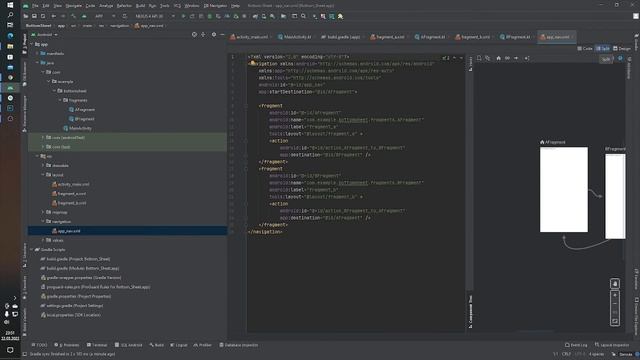Click the project panel settings gear icon
Image resolution: width=640 pixels, height=360 pixels.
click(x=214, y=35)
